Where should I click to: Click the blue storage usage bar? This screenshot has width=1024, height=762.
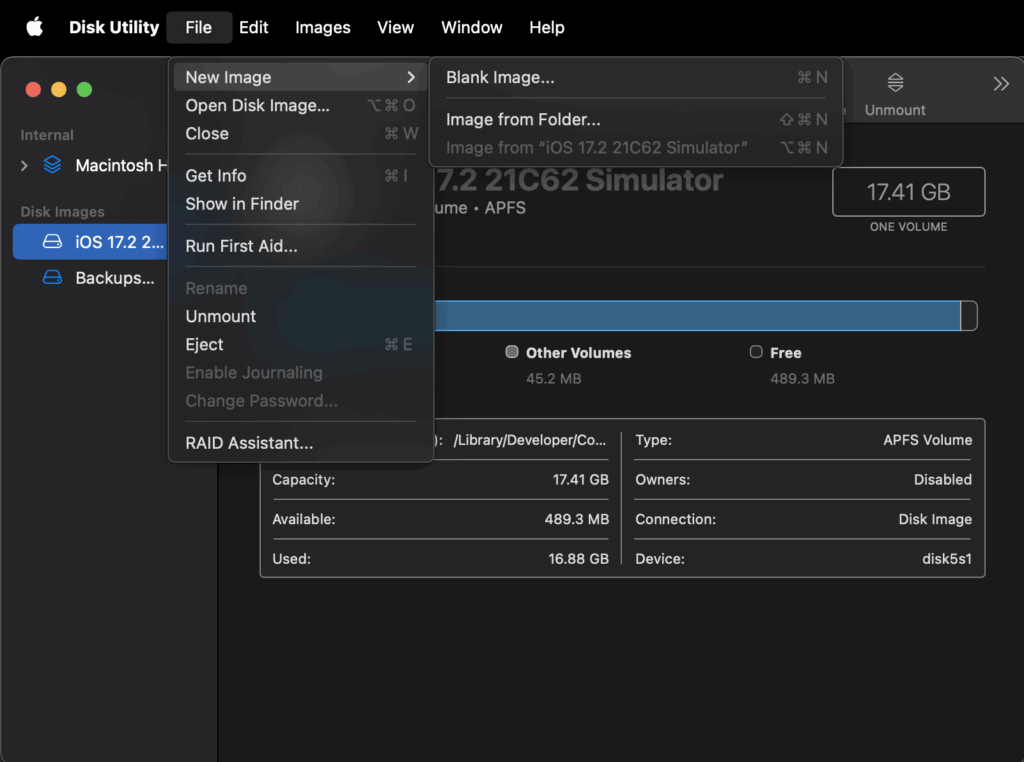(697, 316)
